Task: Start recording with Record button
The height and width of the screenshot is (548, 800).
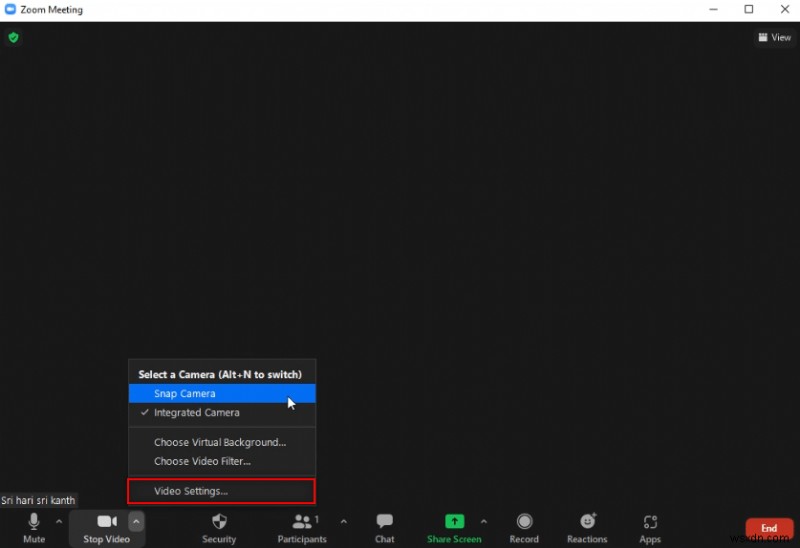Action: point(524,529)
